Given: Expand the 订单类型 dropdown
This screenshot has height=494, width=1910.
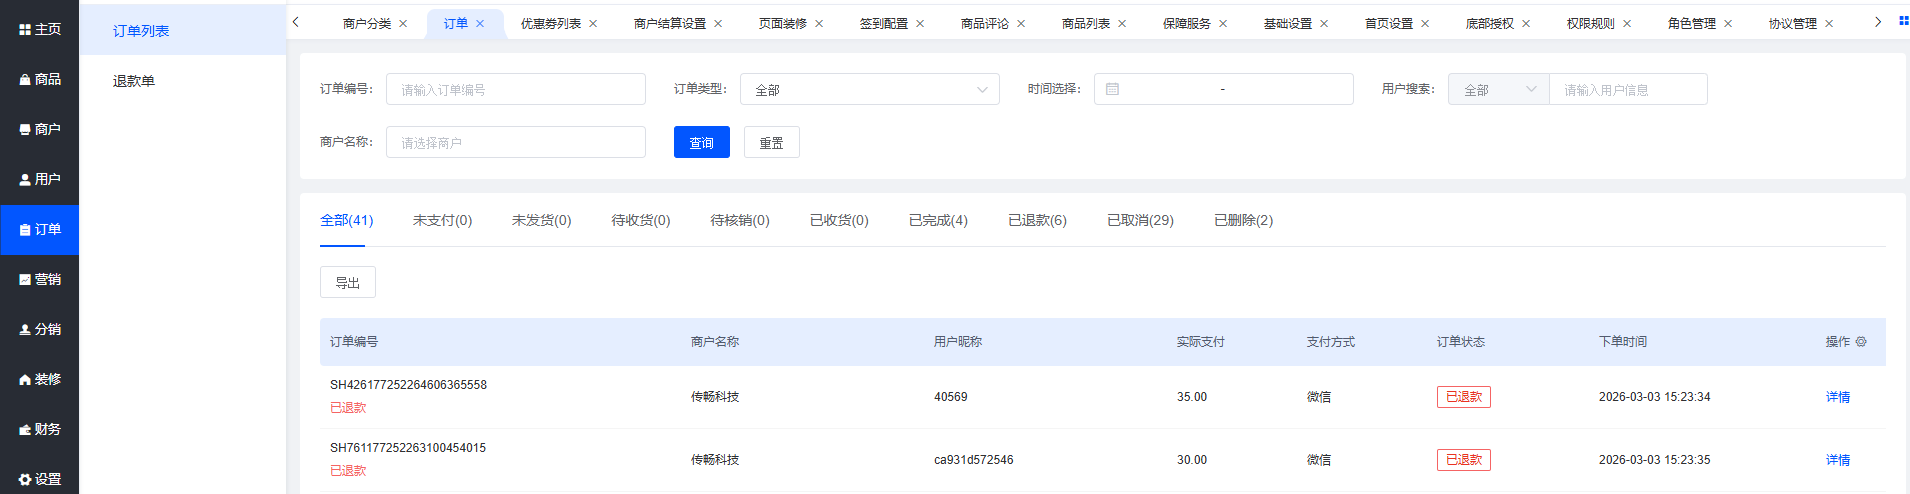Looking at the screenshot, I should coord(869,89).
